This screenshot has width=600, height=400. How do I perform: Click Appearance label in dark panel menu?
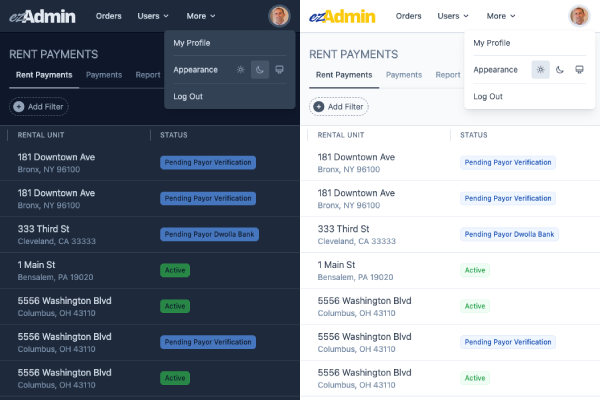[196, 70]
